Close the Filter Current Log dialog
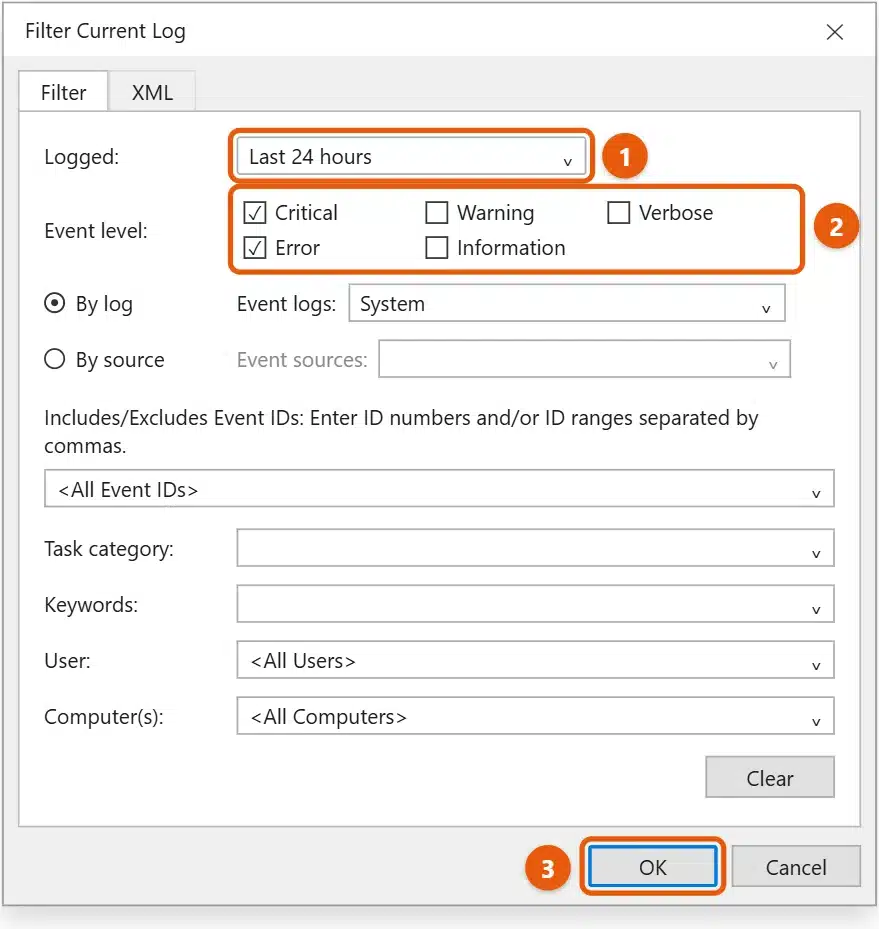Screen dimensions: 879x929 pos(835,31)
